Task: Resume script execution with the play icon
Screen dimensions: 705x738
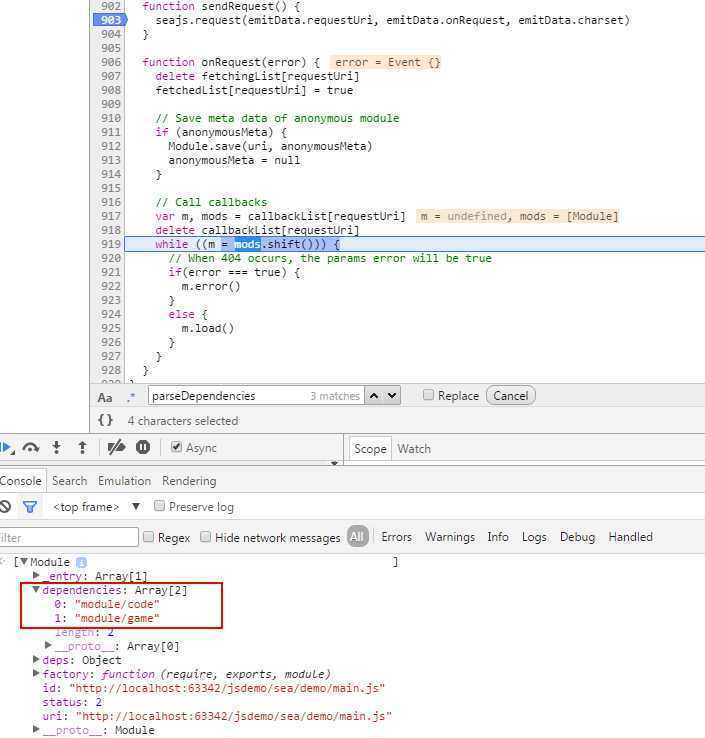Action: point(7,448)
